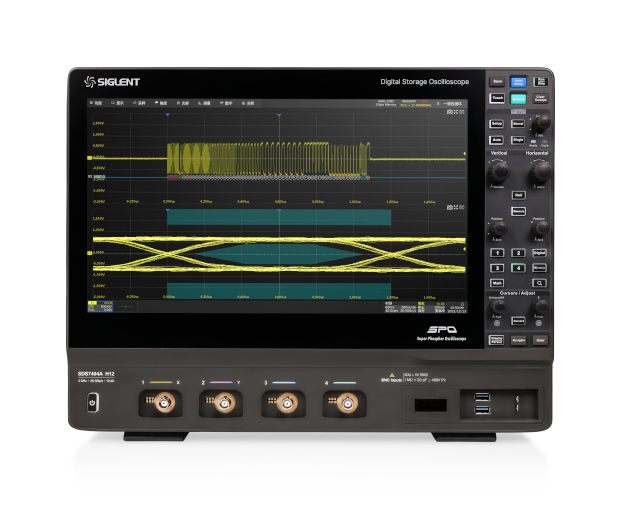Click the Search magnifier button

click(x=540, y=283)
